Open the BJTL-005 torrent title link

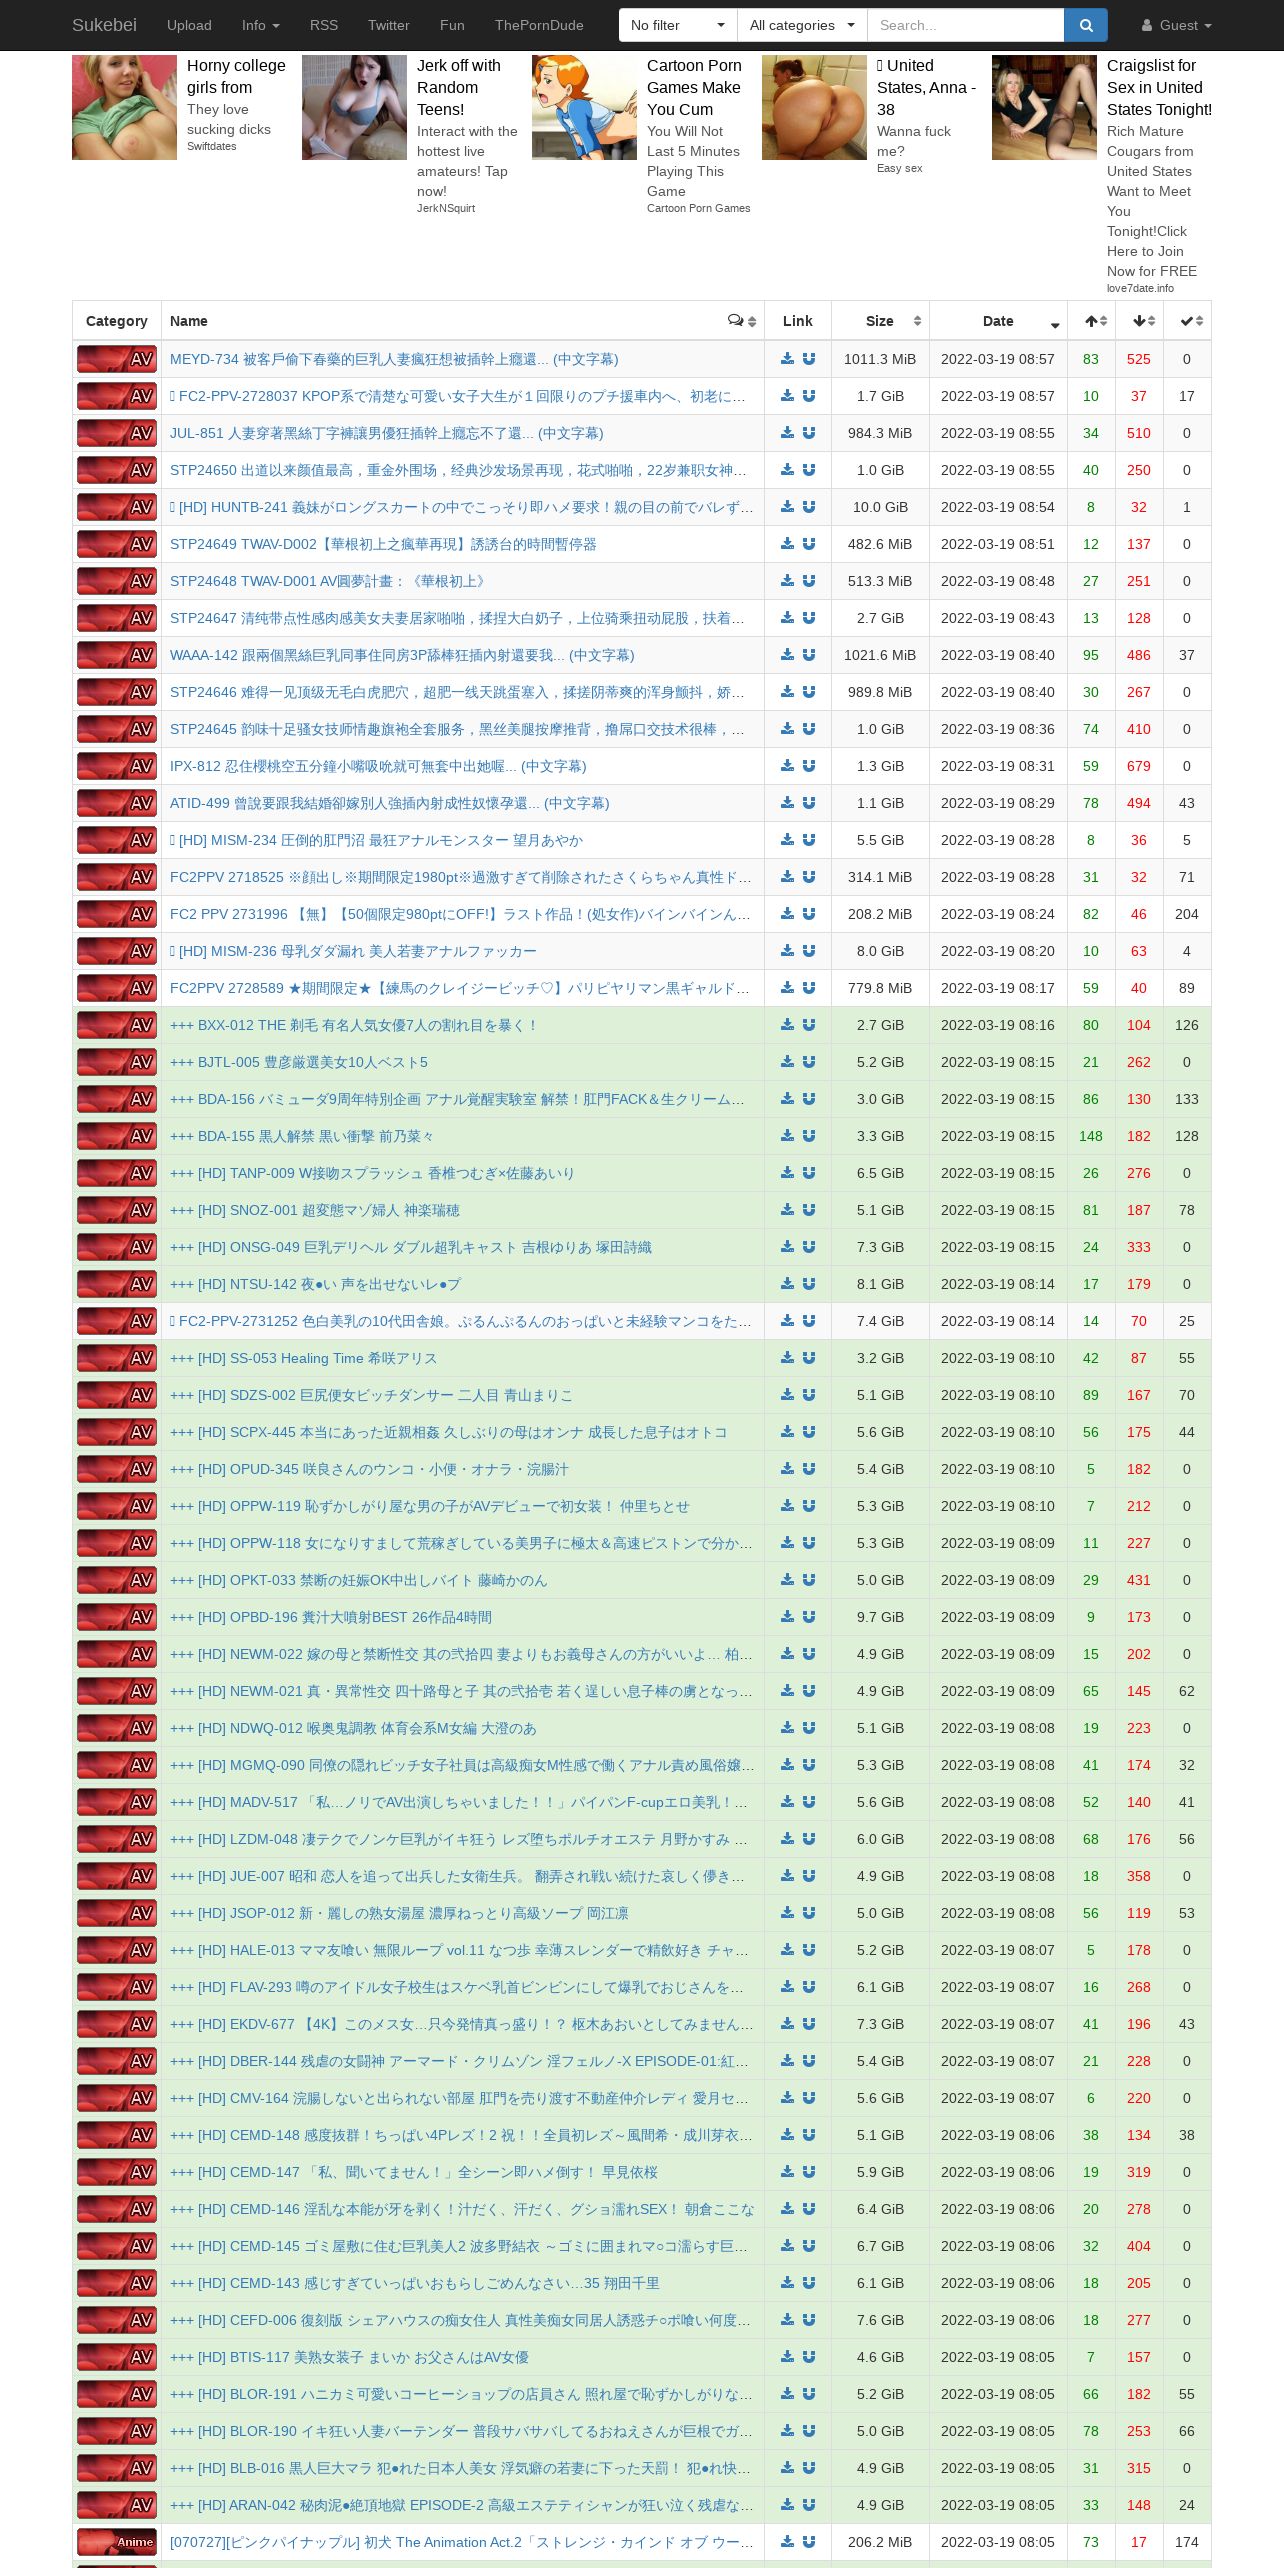[299, 1062]
